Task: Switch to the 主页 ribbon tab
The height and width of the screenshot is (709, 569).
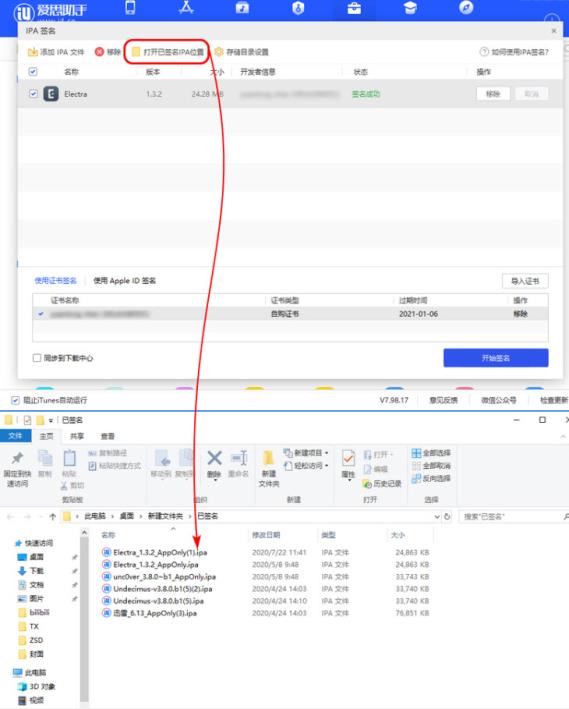Action: (46, 436)
